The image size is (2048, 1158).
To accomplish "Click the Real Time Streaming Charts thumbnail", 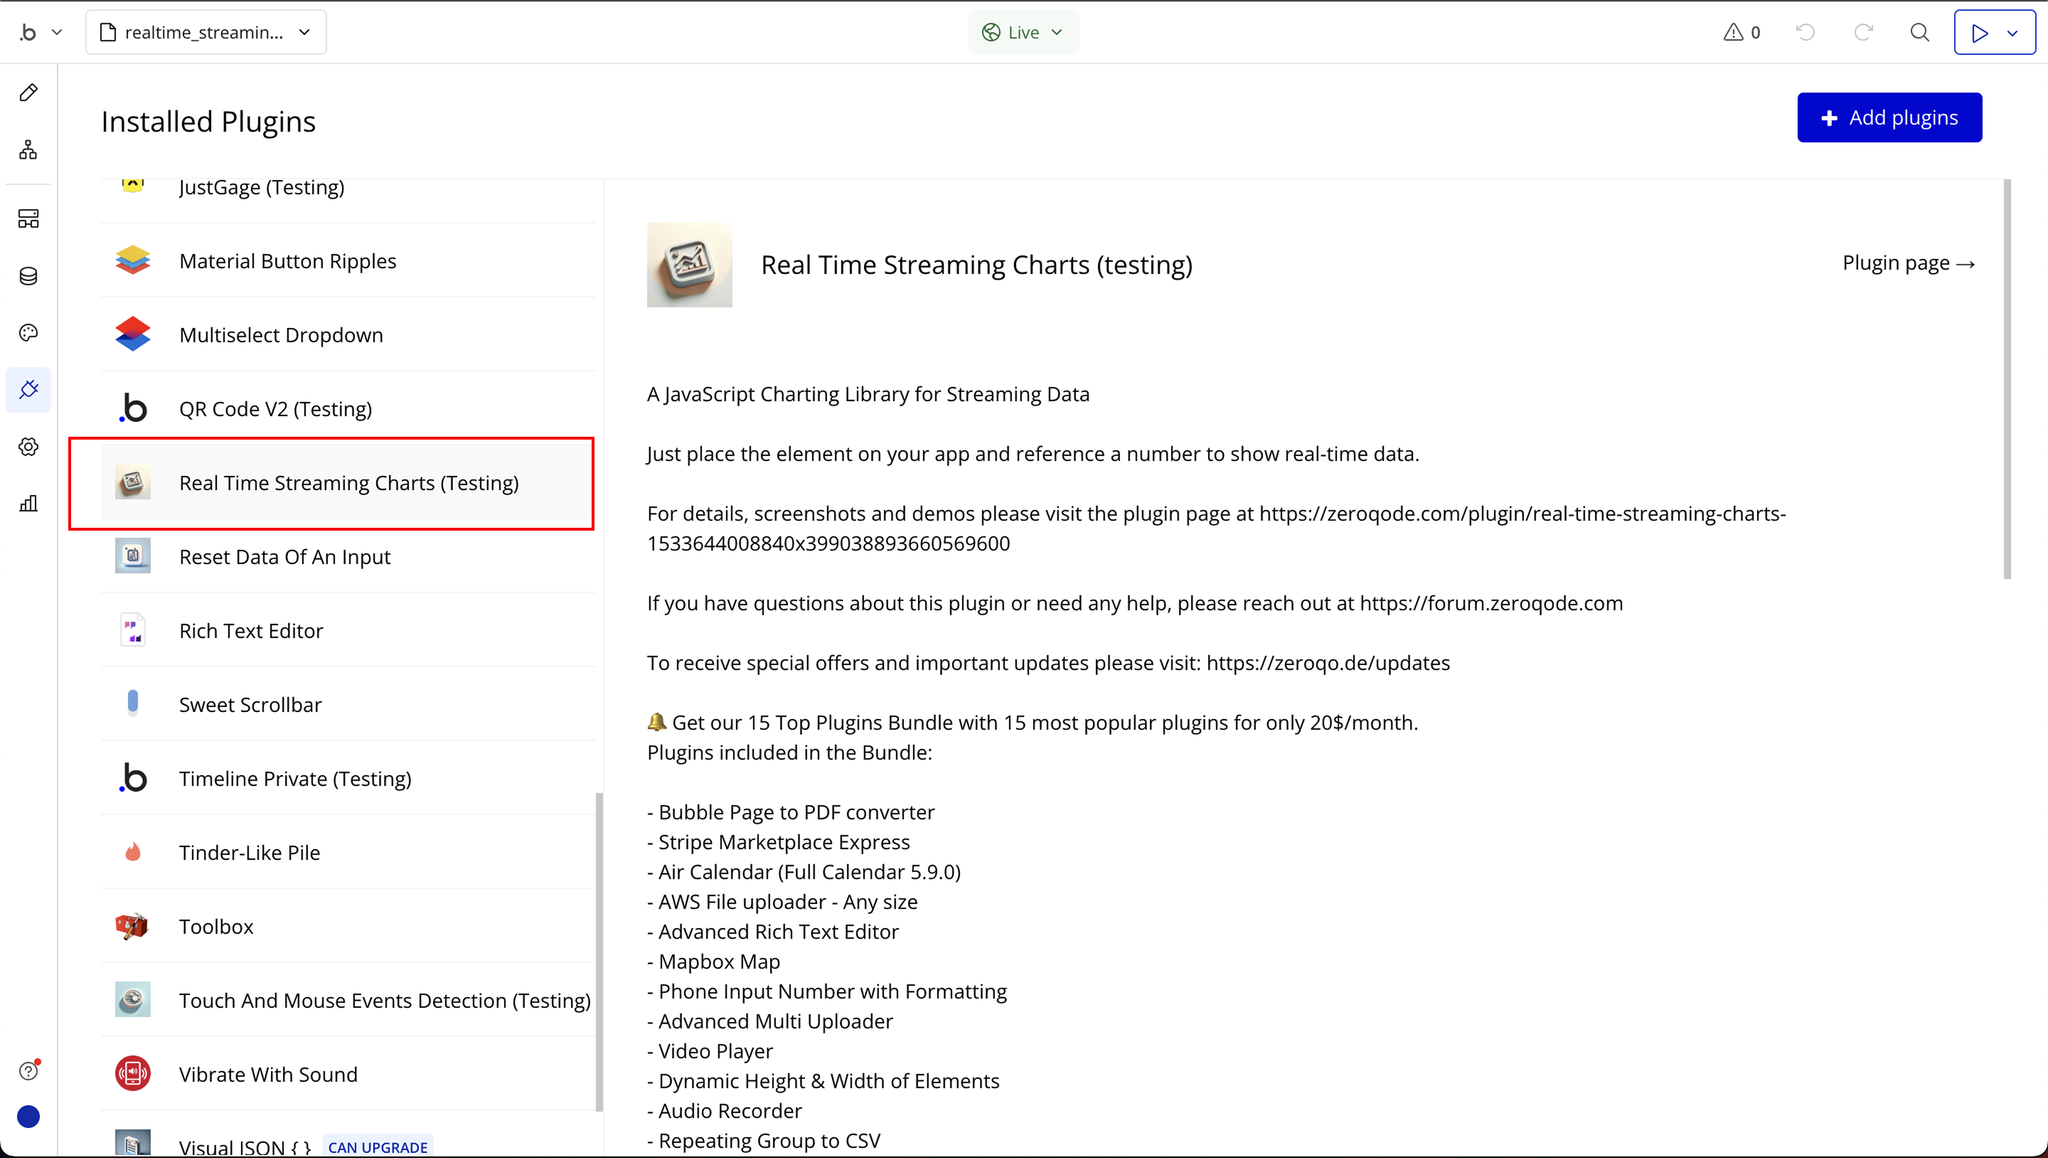I will click(x=689, y=265).
